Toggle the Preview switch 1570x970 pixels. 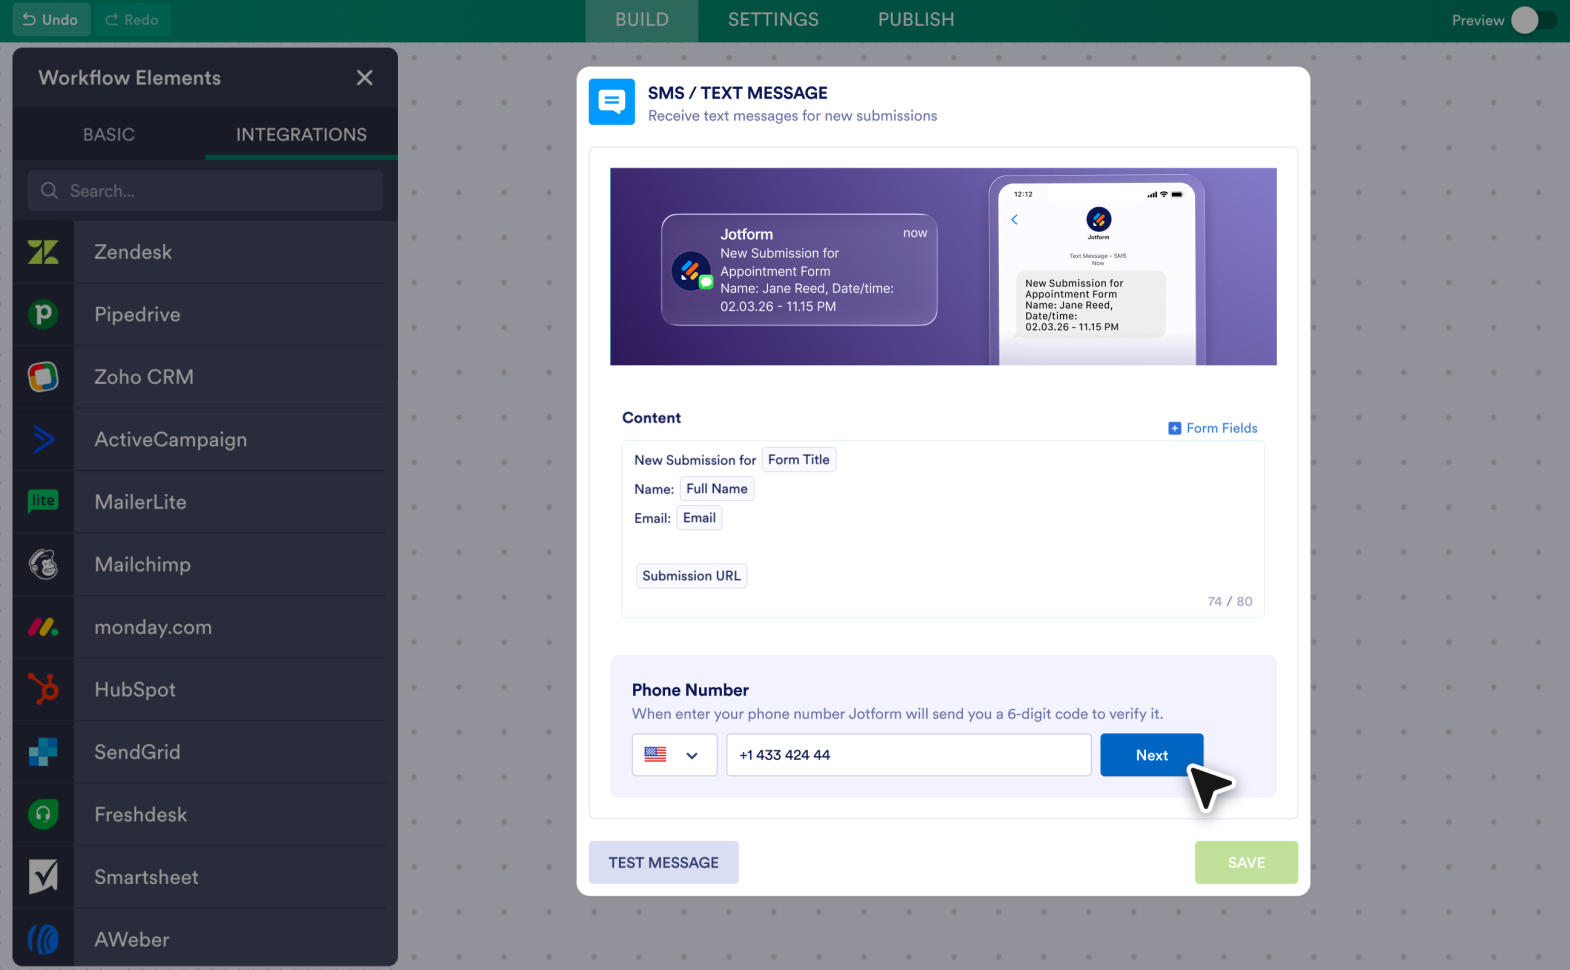click(1533, 20)
